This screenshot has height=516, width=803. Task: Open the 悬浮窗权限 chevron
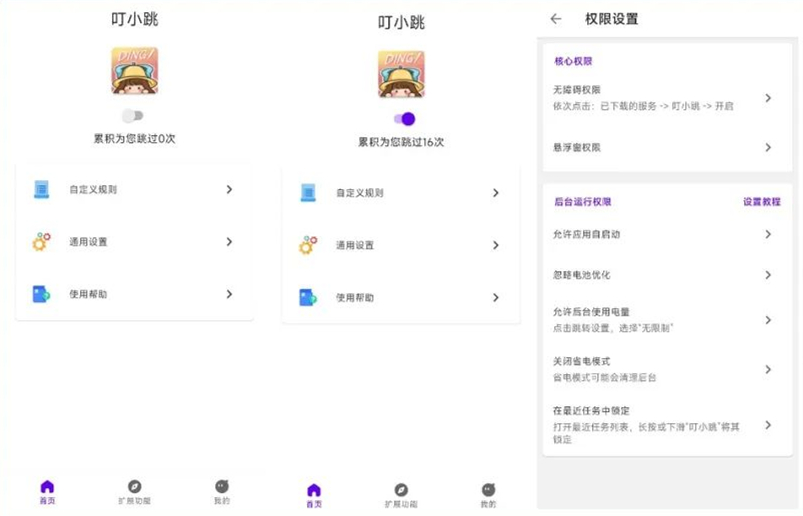pyautogui.click(x=768, y=147)
